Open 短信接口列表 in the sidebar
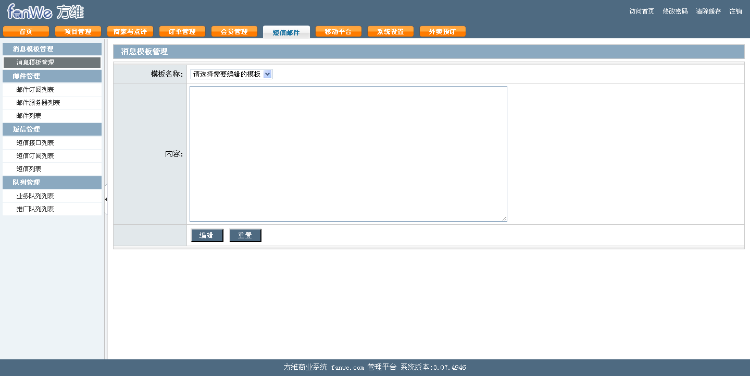The width and height of the screenshot is (750, 376). [52, 143]
